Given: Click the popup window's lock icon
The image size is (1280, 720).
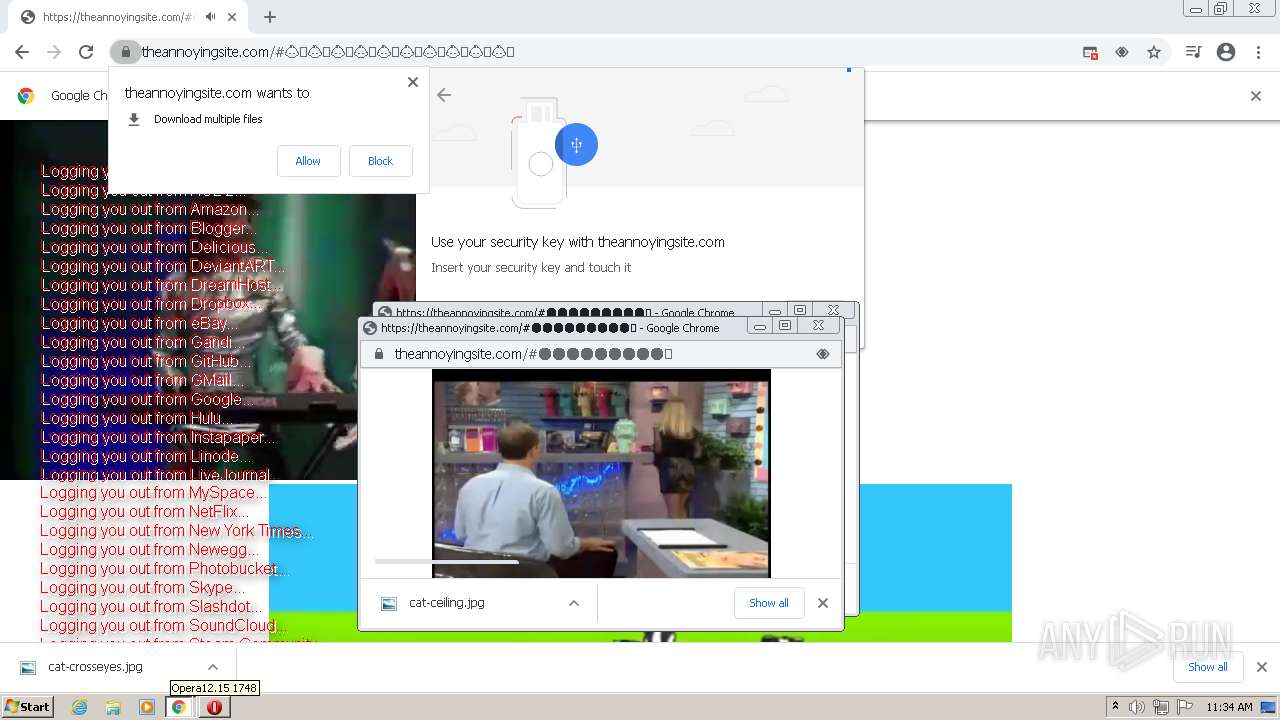Looking at the screenshot, I should (x=379, y=354).
